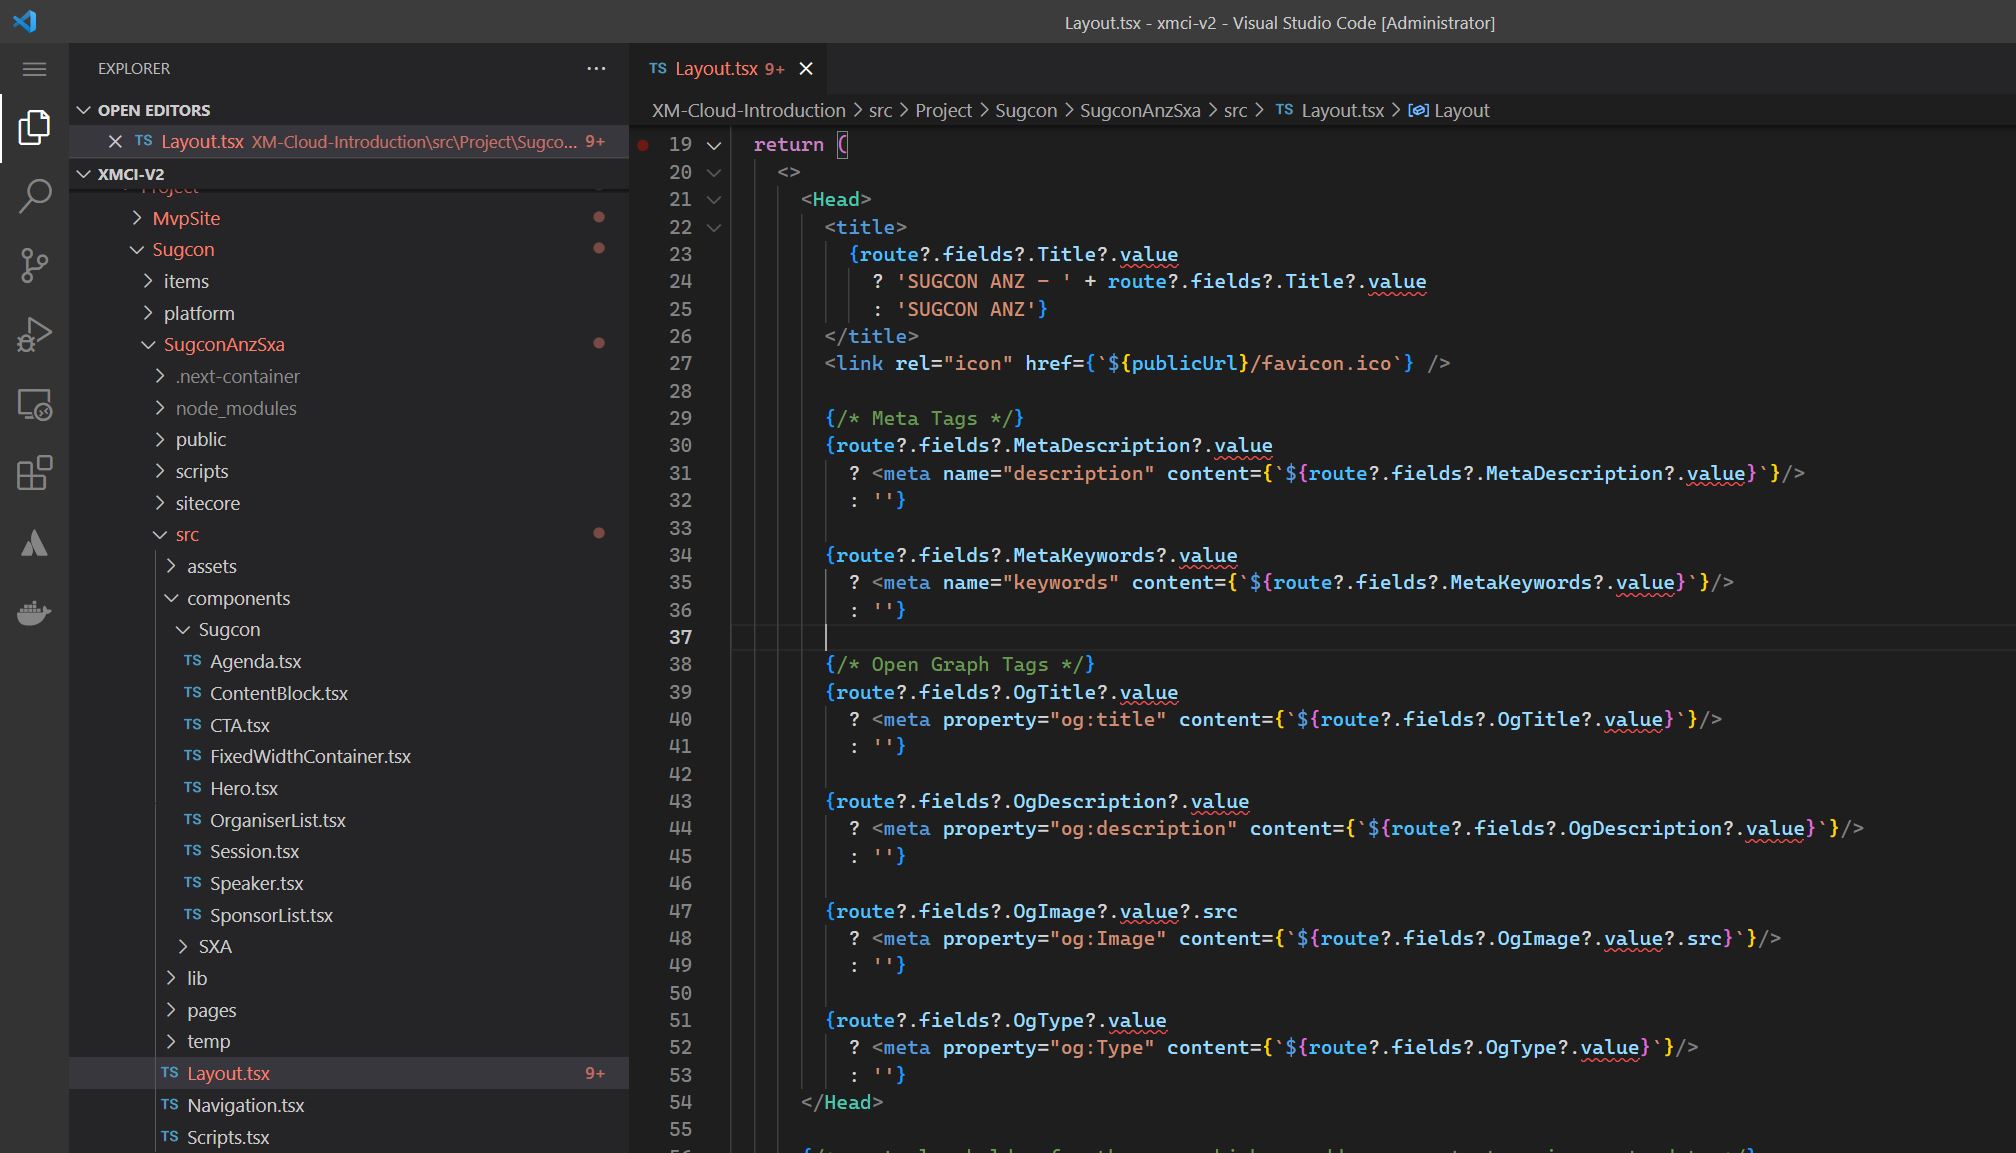Image resolution: width=2016 pixels, height=1153 pixels.
Task: Fold the Head block at line 21
Action: (714, 200)
